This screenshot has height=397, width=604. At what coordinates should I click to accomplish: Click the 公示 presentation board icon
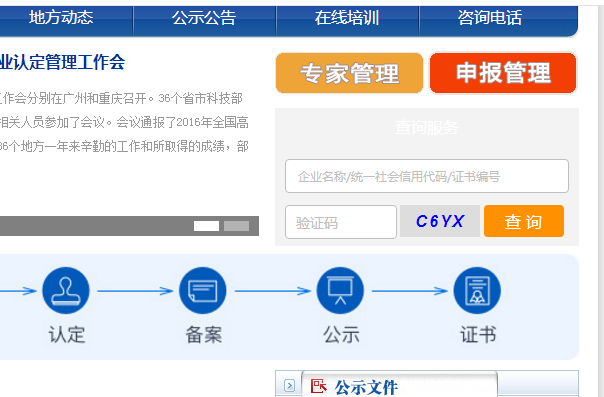click(x=340, y=291)
